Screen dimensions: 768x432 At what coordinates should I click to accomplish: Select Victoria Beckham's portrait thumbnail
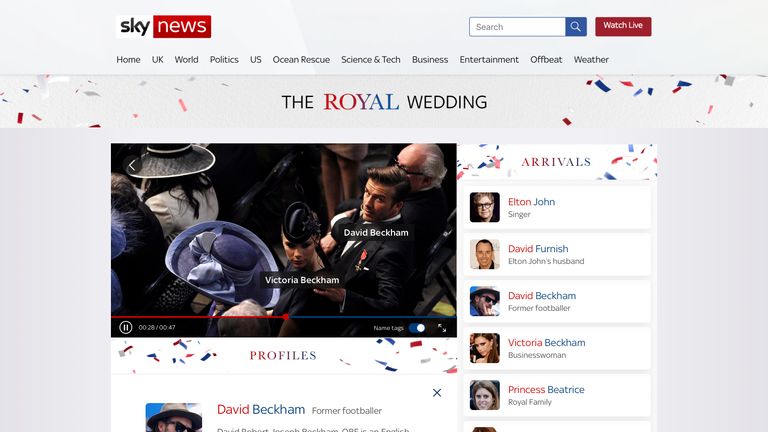485,348
